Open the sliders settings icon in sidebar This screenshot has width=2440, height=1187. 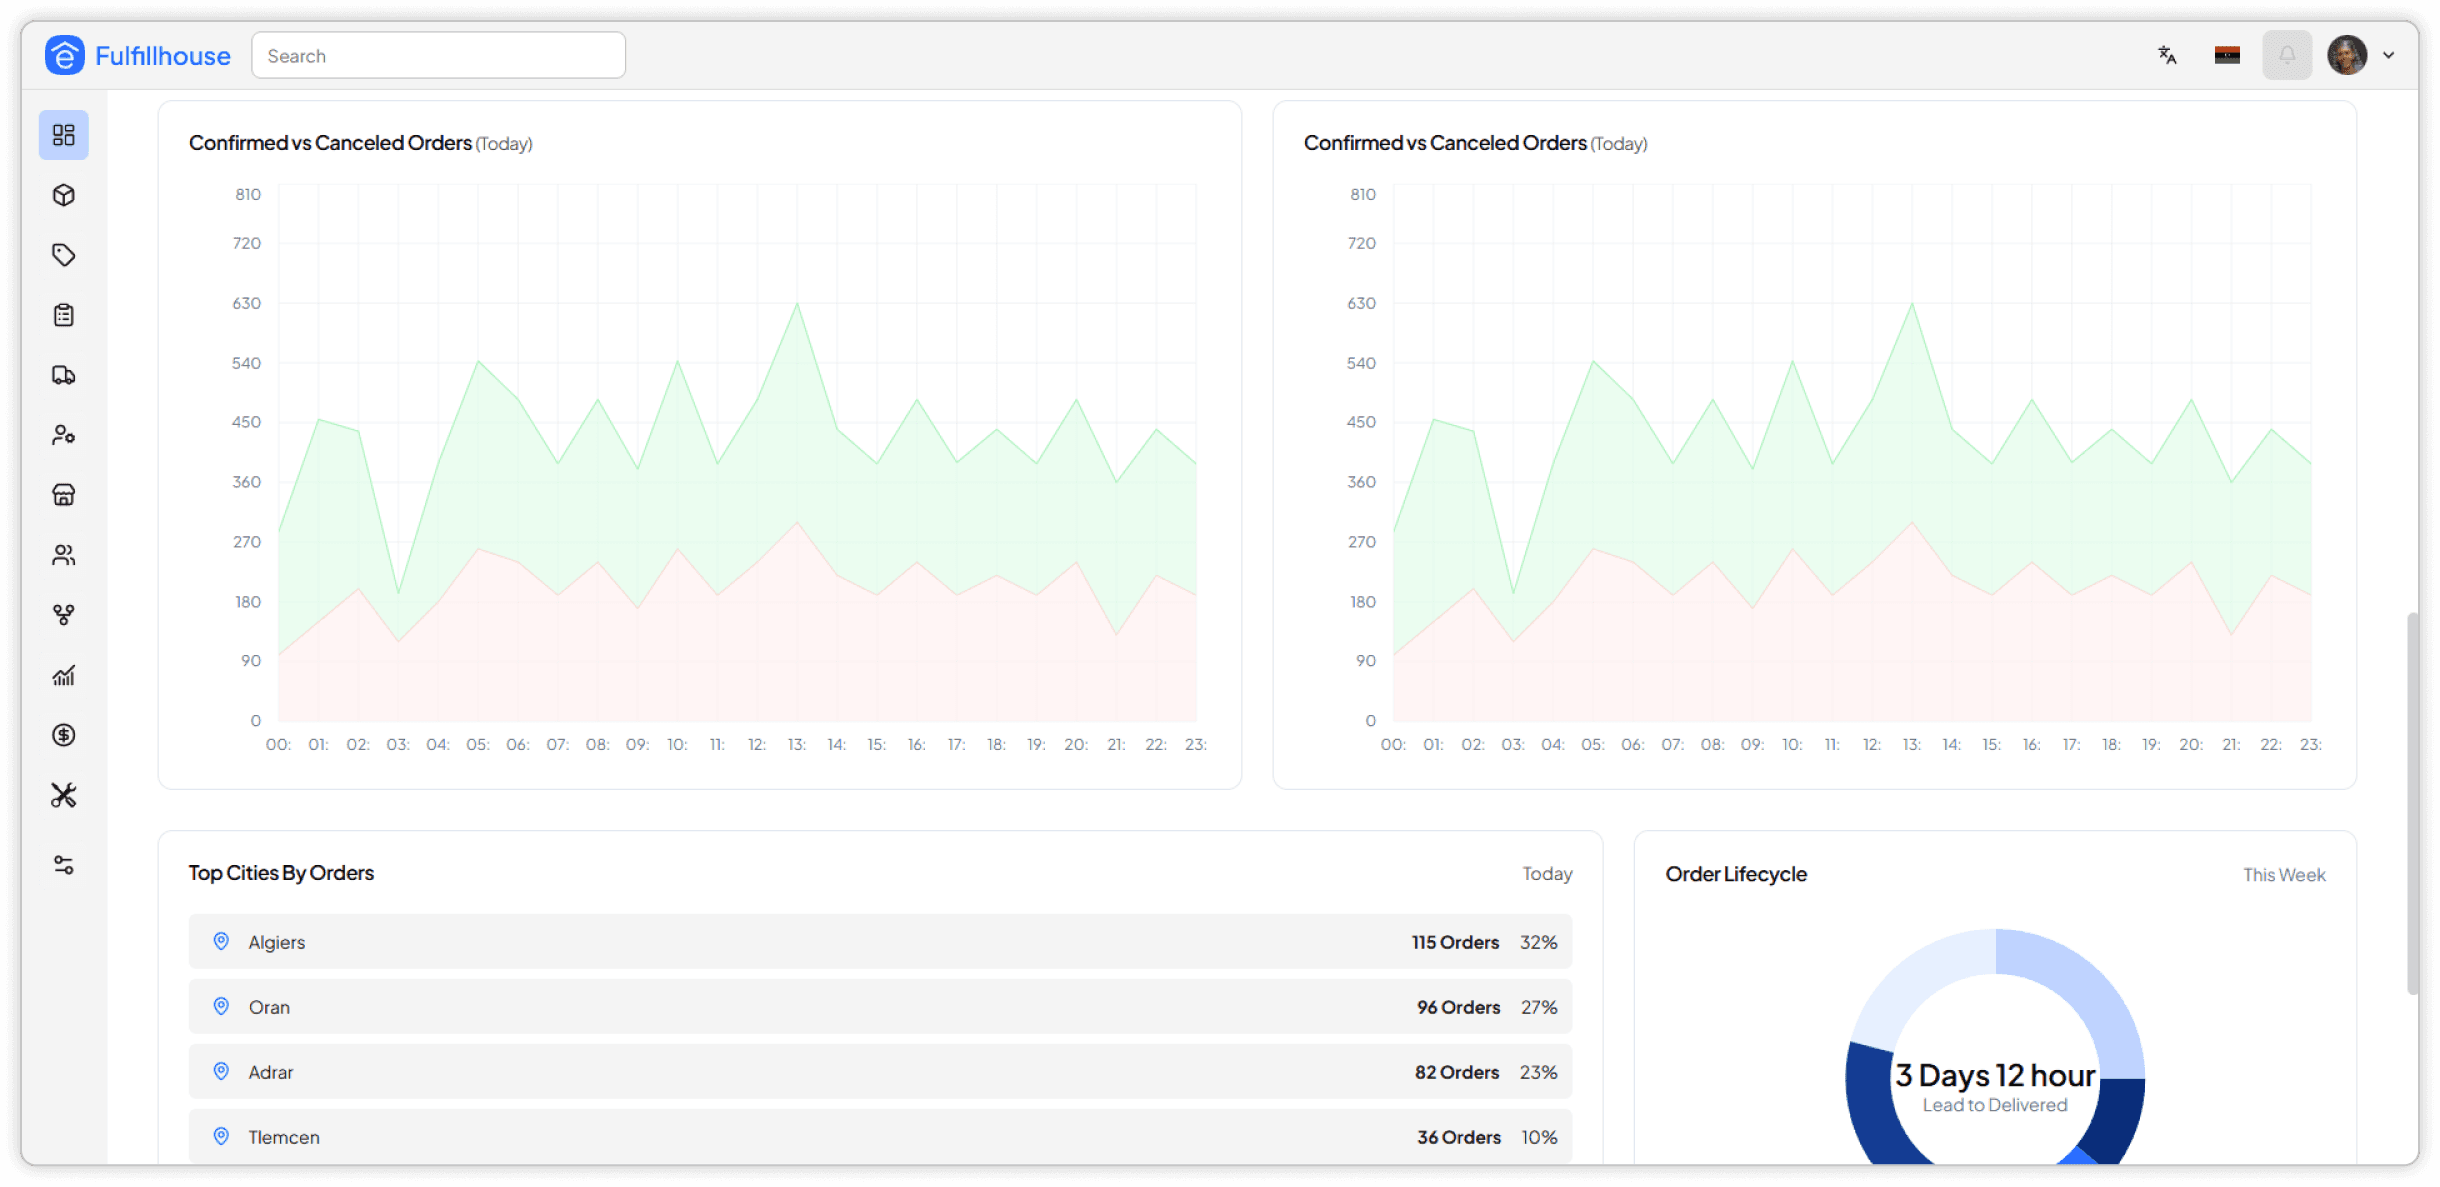point(64,865)
